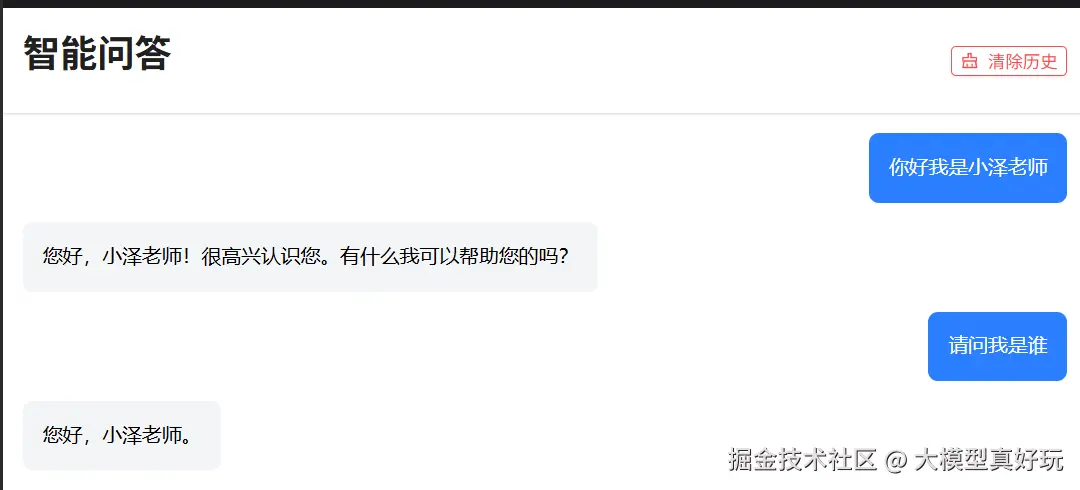Select the blue 请问我是谁 message bubble
The image size is (1080, 490).
click(997, 346)
